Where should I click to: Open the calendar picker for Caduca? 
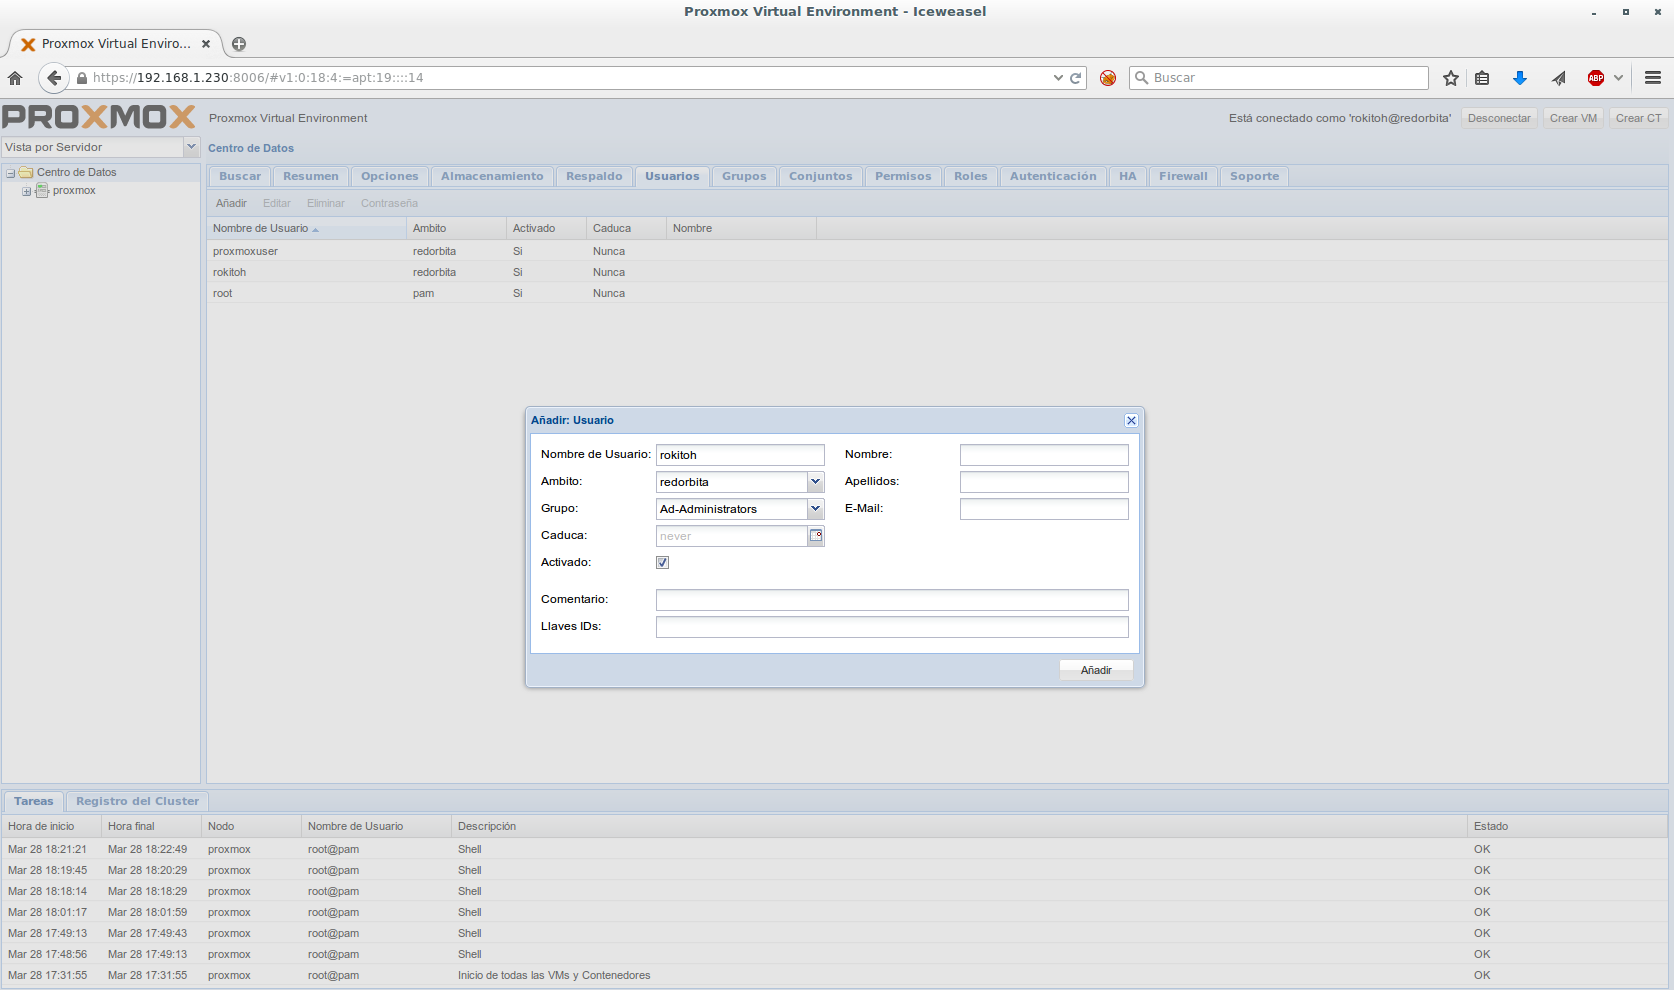pos(816,536)
